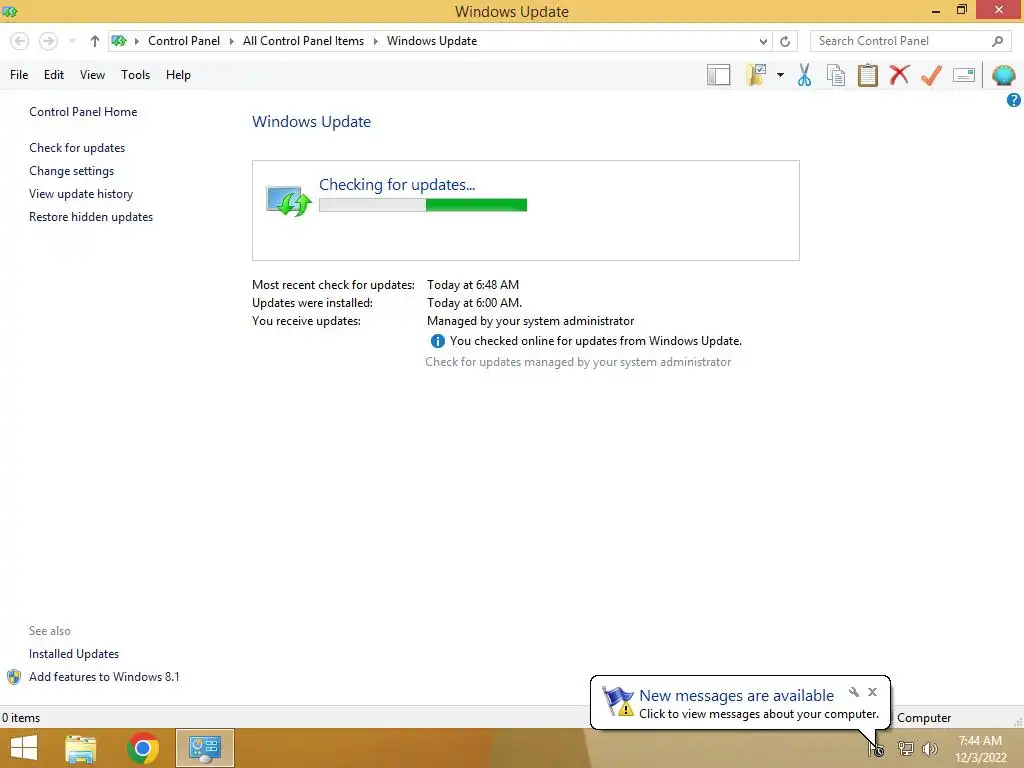
Task: Open the recent locations dropdown arrow
Action: coord(72,41)
